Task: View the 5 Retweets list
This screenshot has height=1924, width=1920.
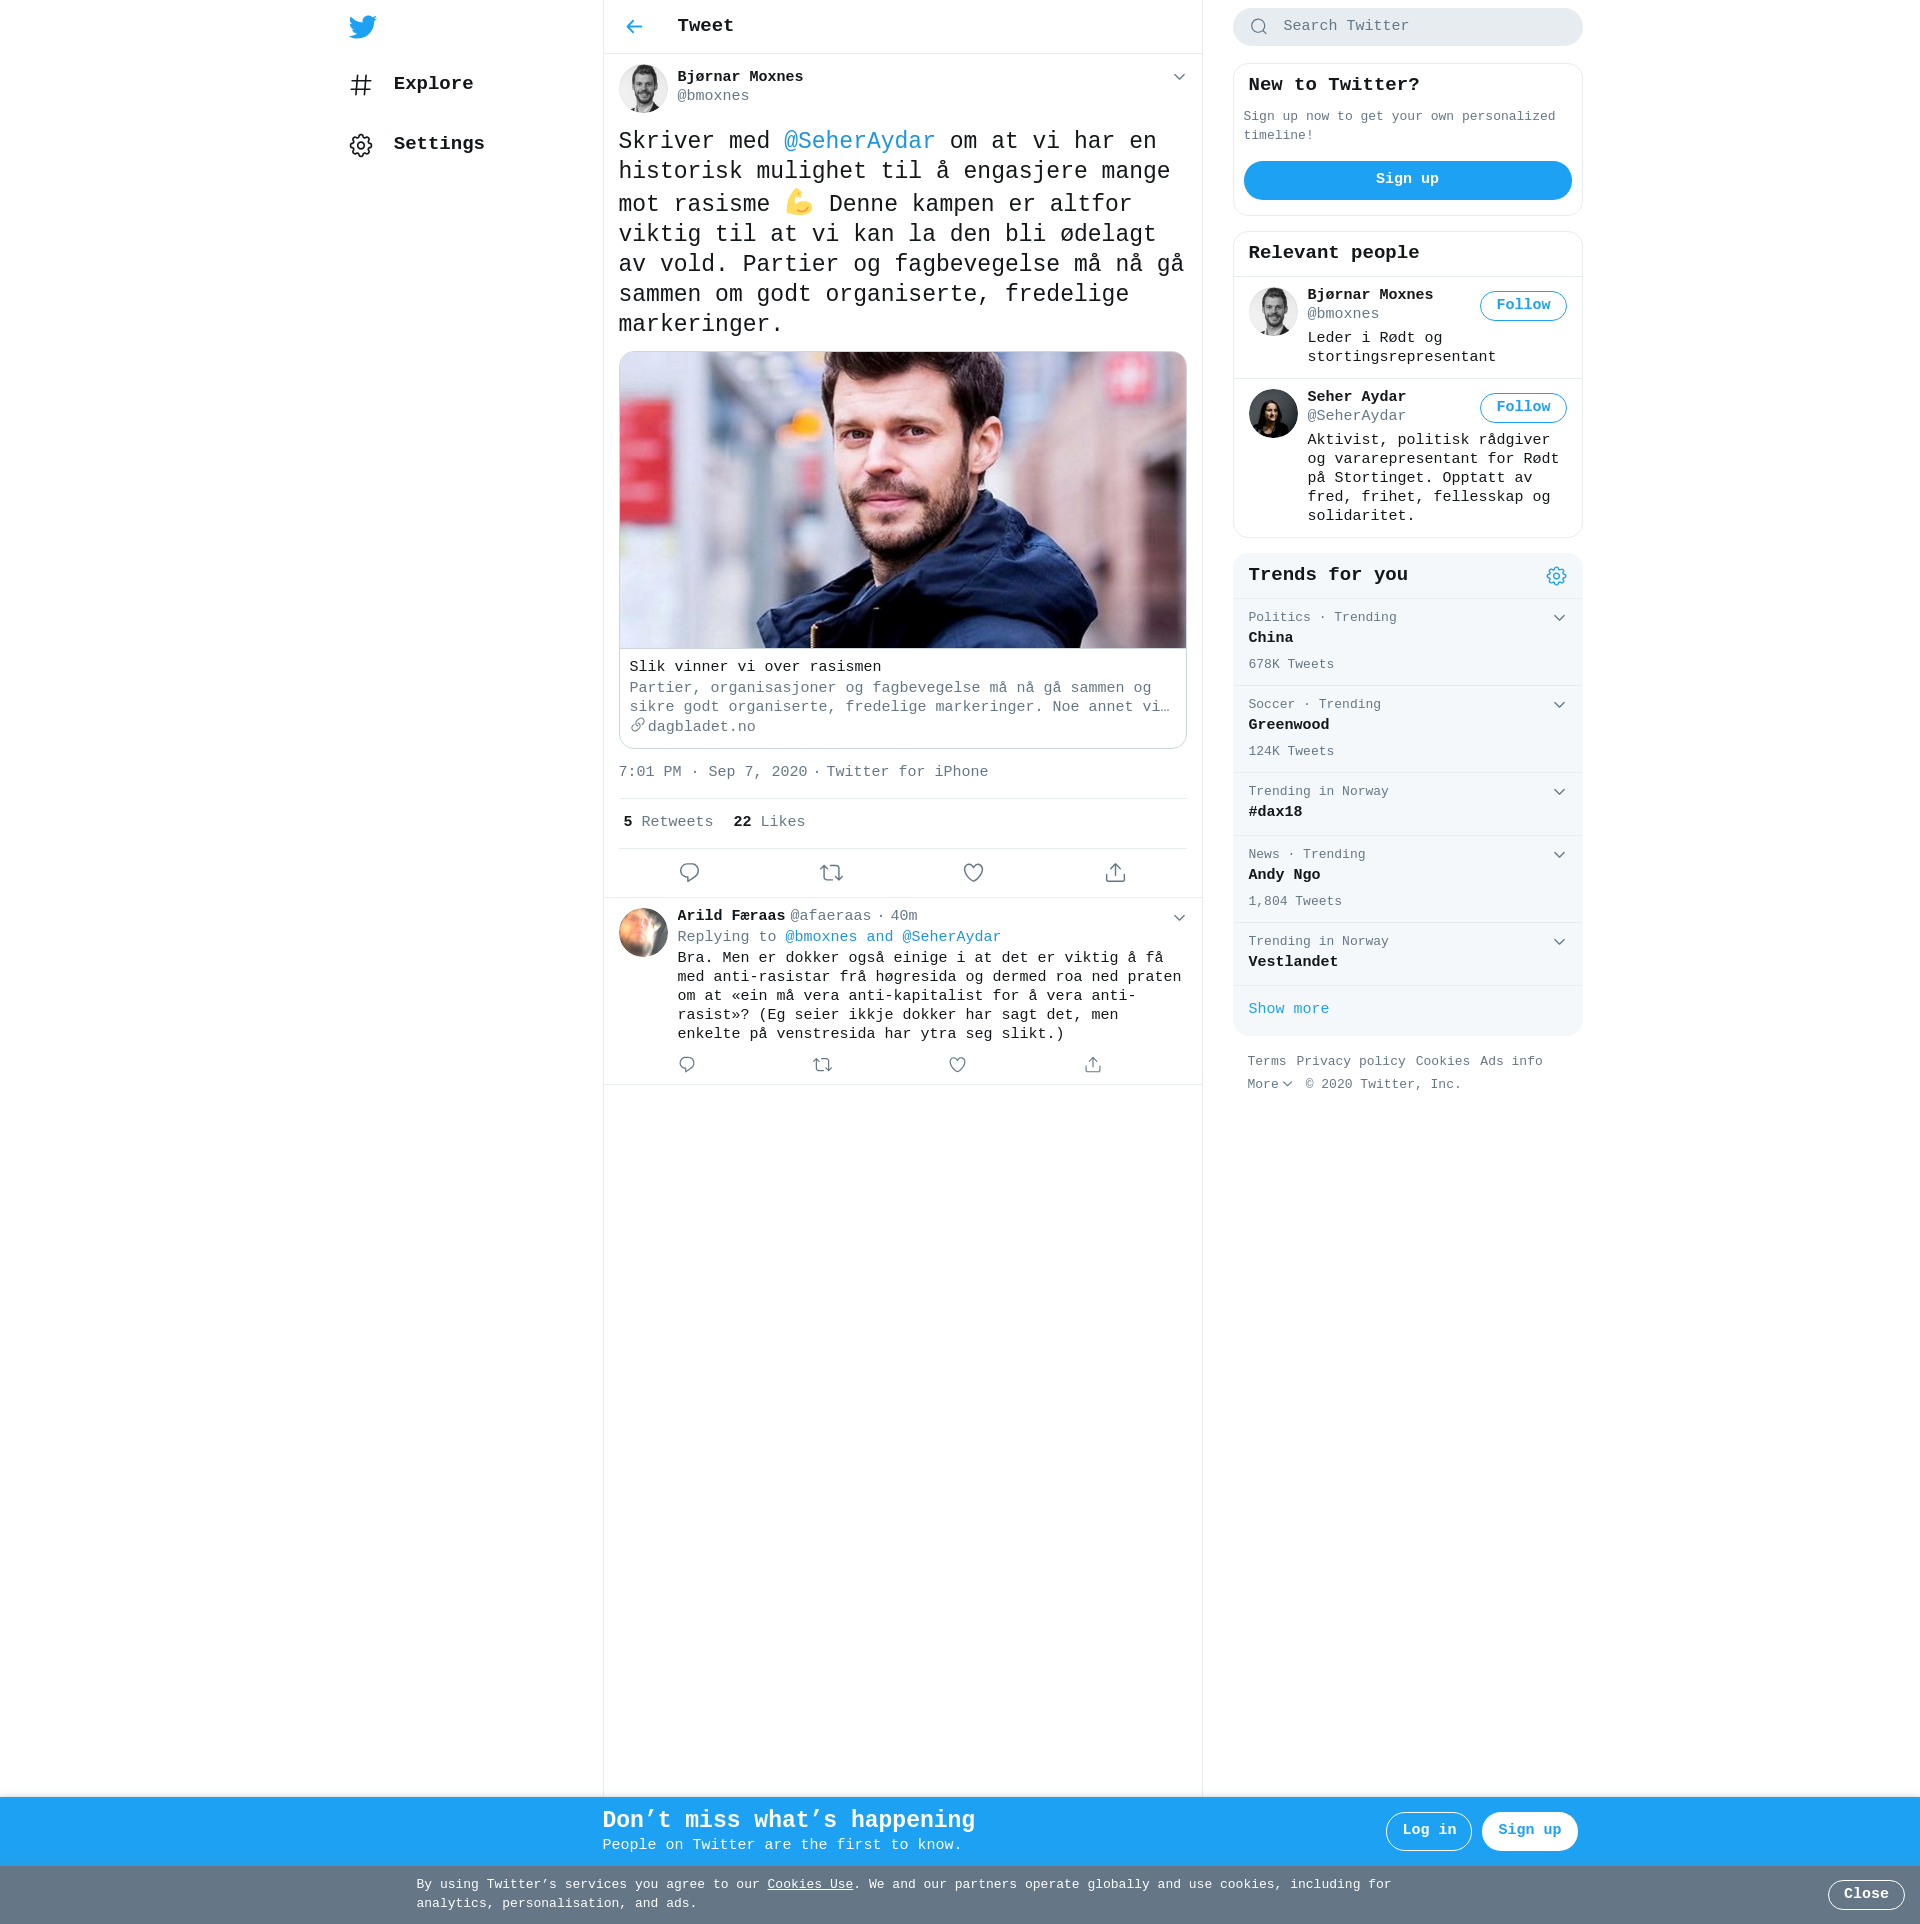Action: pos(668,822)
